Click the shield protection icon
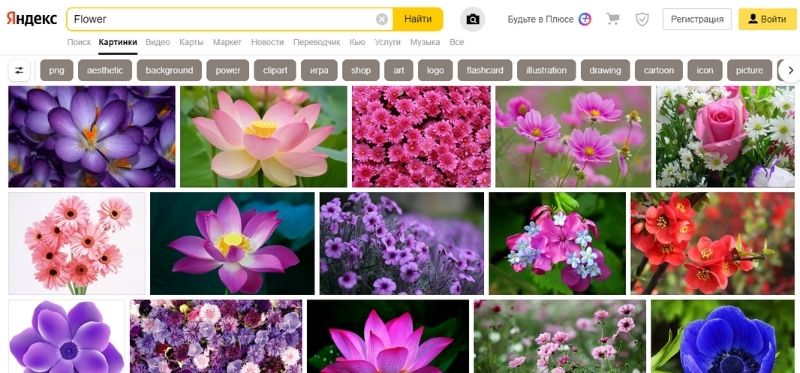This screenshot has width=800, height=373. coord(642,19)
